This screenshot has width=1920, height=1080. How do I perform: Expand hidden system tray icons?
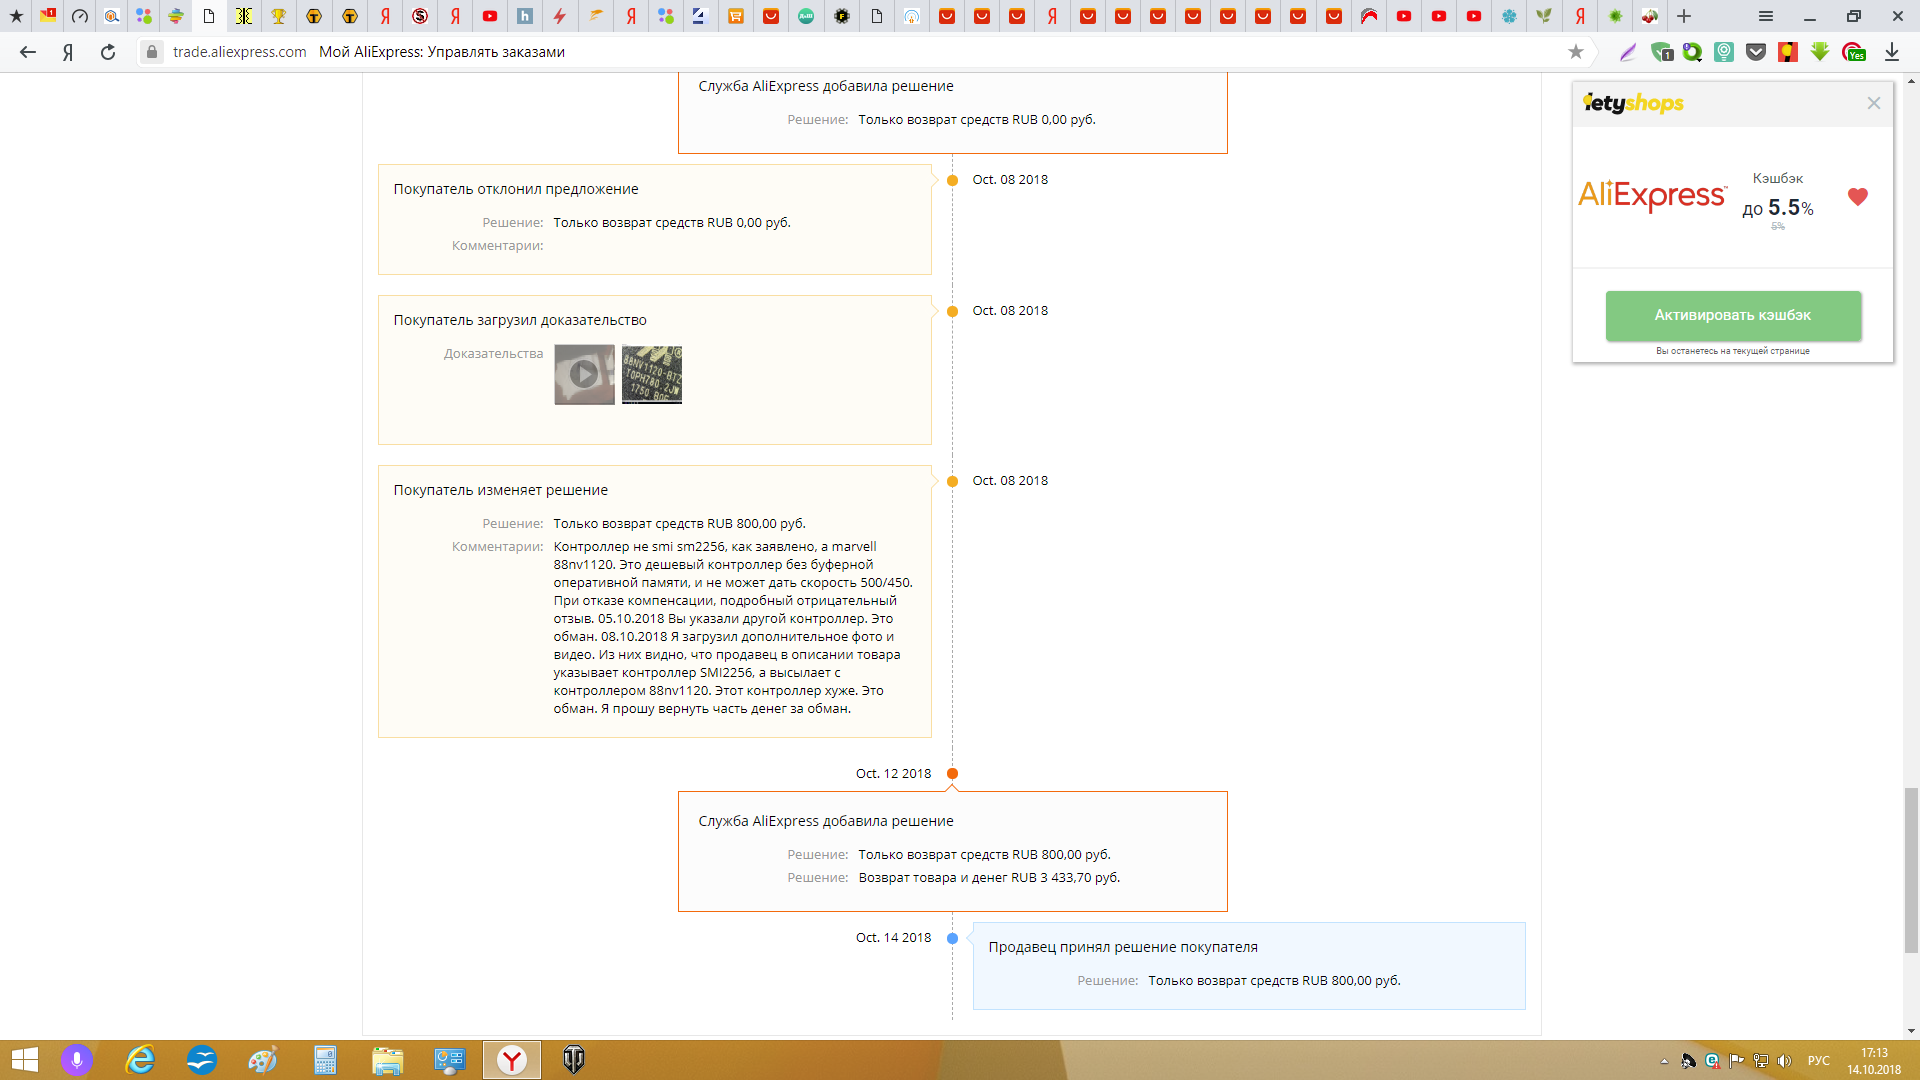click(x=1664, y=1061)
